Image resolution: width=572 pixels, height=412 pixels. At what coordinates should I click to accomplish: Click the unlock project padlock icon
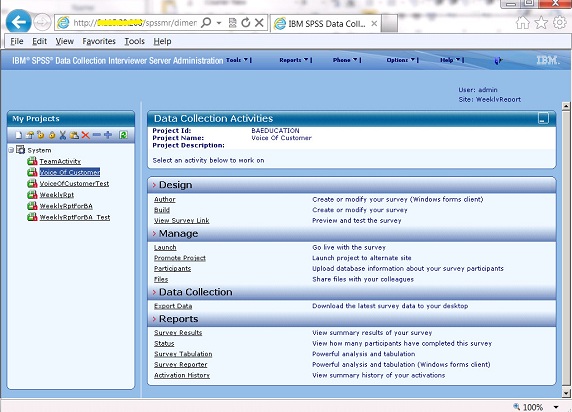(x=40, y=135)
